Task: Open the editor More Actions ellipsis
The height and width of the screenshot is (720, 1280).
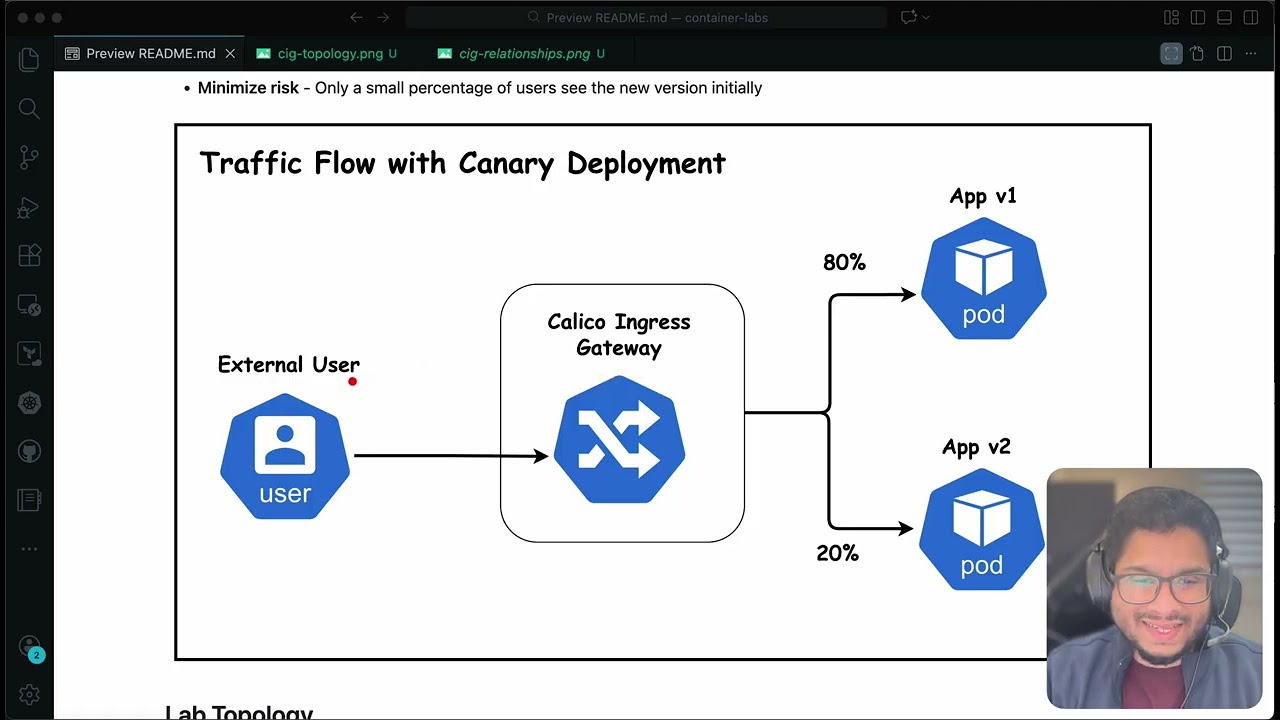Action: pos(1251,54)
